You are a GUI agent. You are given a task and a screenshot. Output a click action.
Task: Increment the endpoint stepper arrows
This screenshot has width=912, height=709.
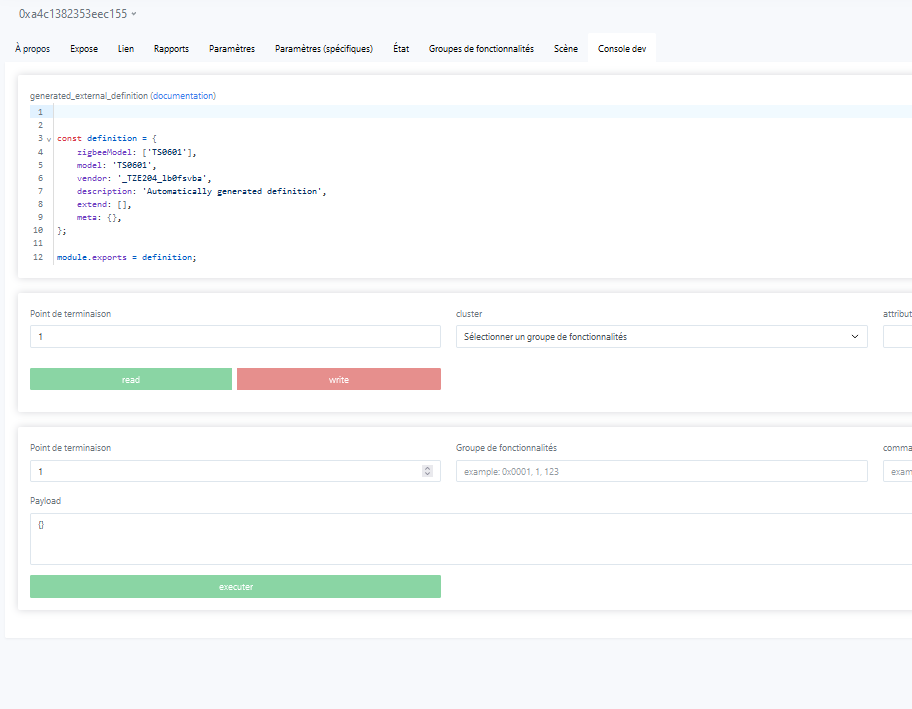[428, 468]
